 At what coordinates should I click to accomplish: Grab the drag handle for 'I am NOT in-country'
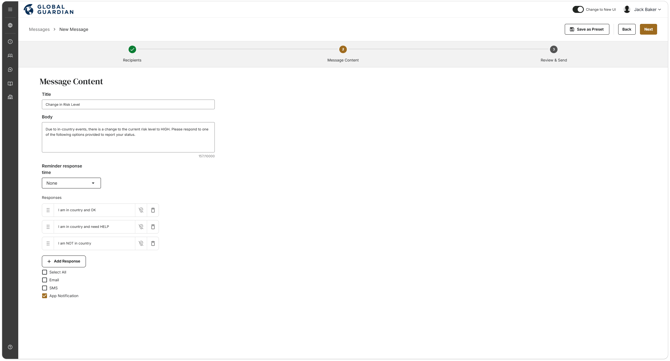[48, 244]
